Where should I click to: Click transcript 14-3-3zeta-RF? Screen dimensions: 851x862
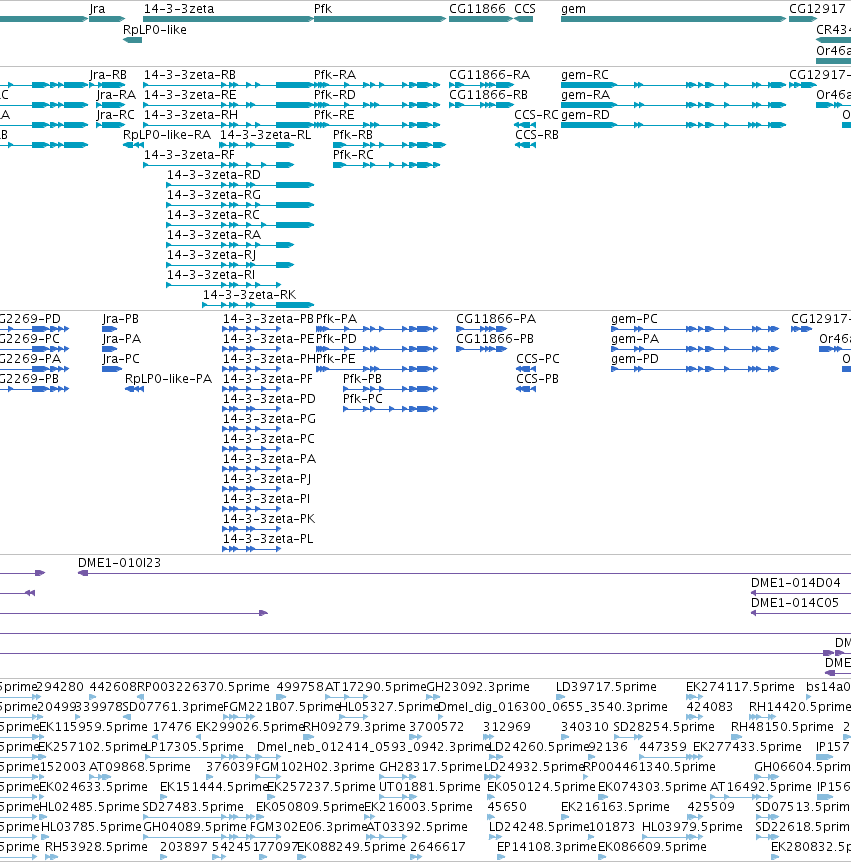pyautogui.click(x=189, y=154)
